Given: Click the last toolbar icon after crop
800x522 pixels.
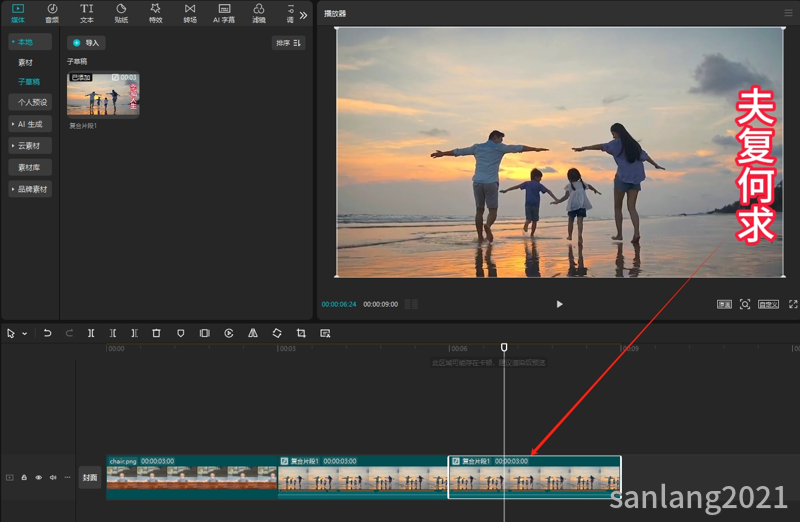Looking at the screenshot, I should click(325, 333).
